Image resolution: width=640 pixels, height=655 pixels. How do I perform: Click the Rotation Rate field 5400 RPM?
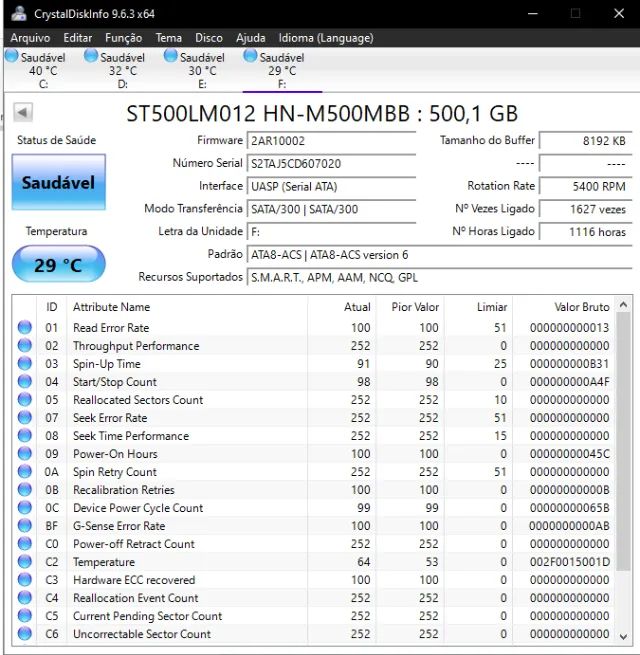pos(586,186)
